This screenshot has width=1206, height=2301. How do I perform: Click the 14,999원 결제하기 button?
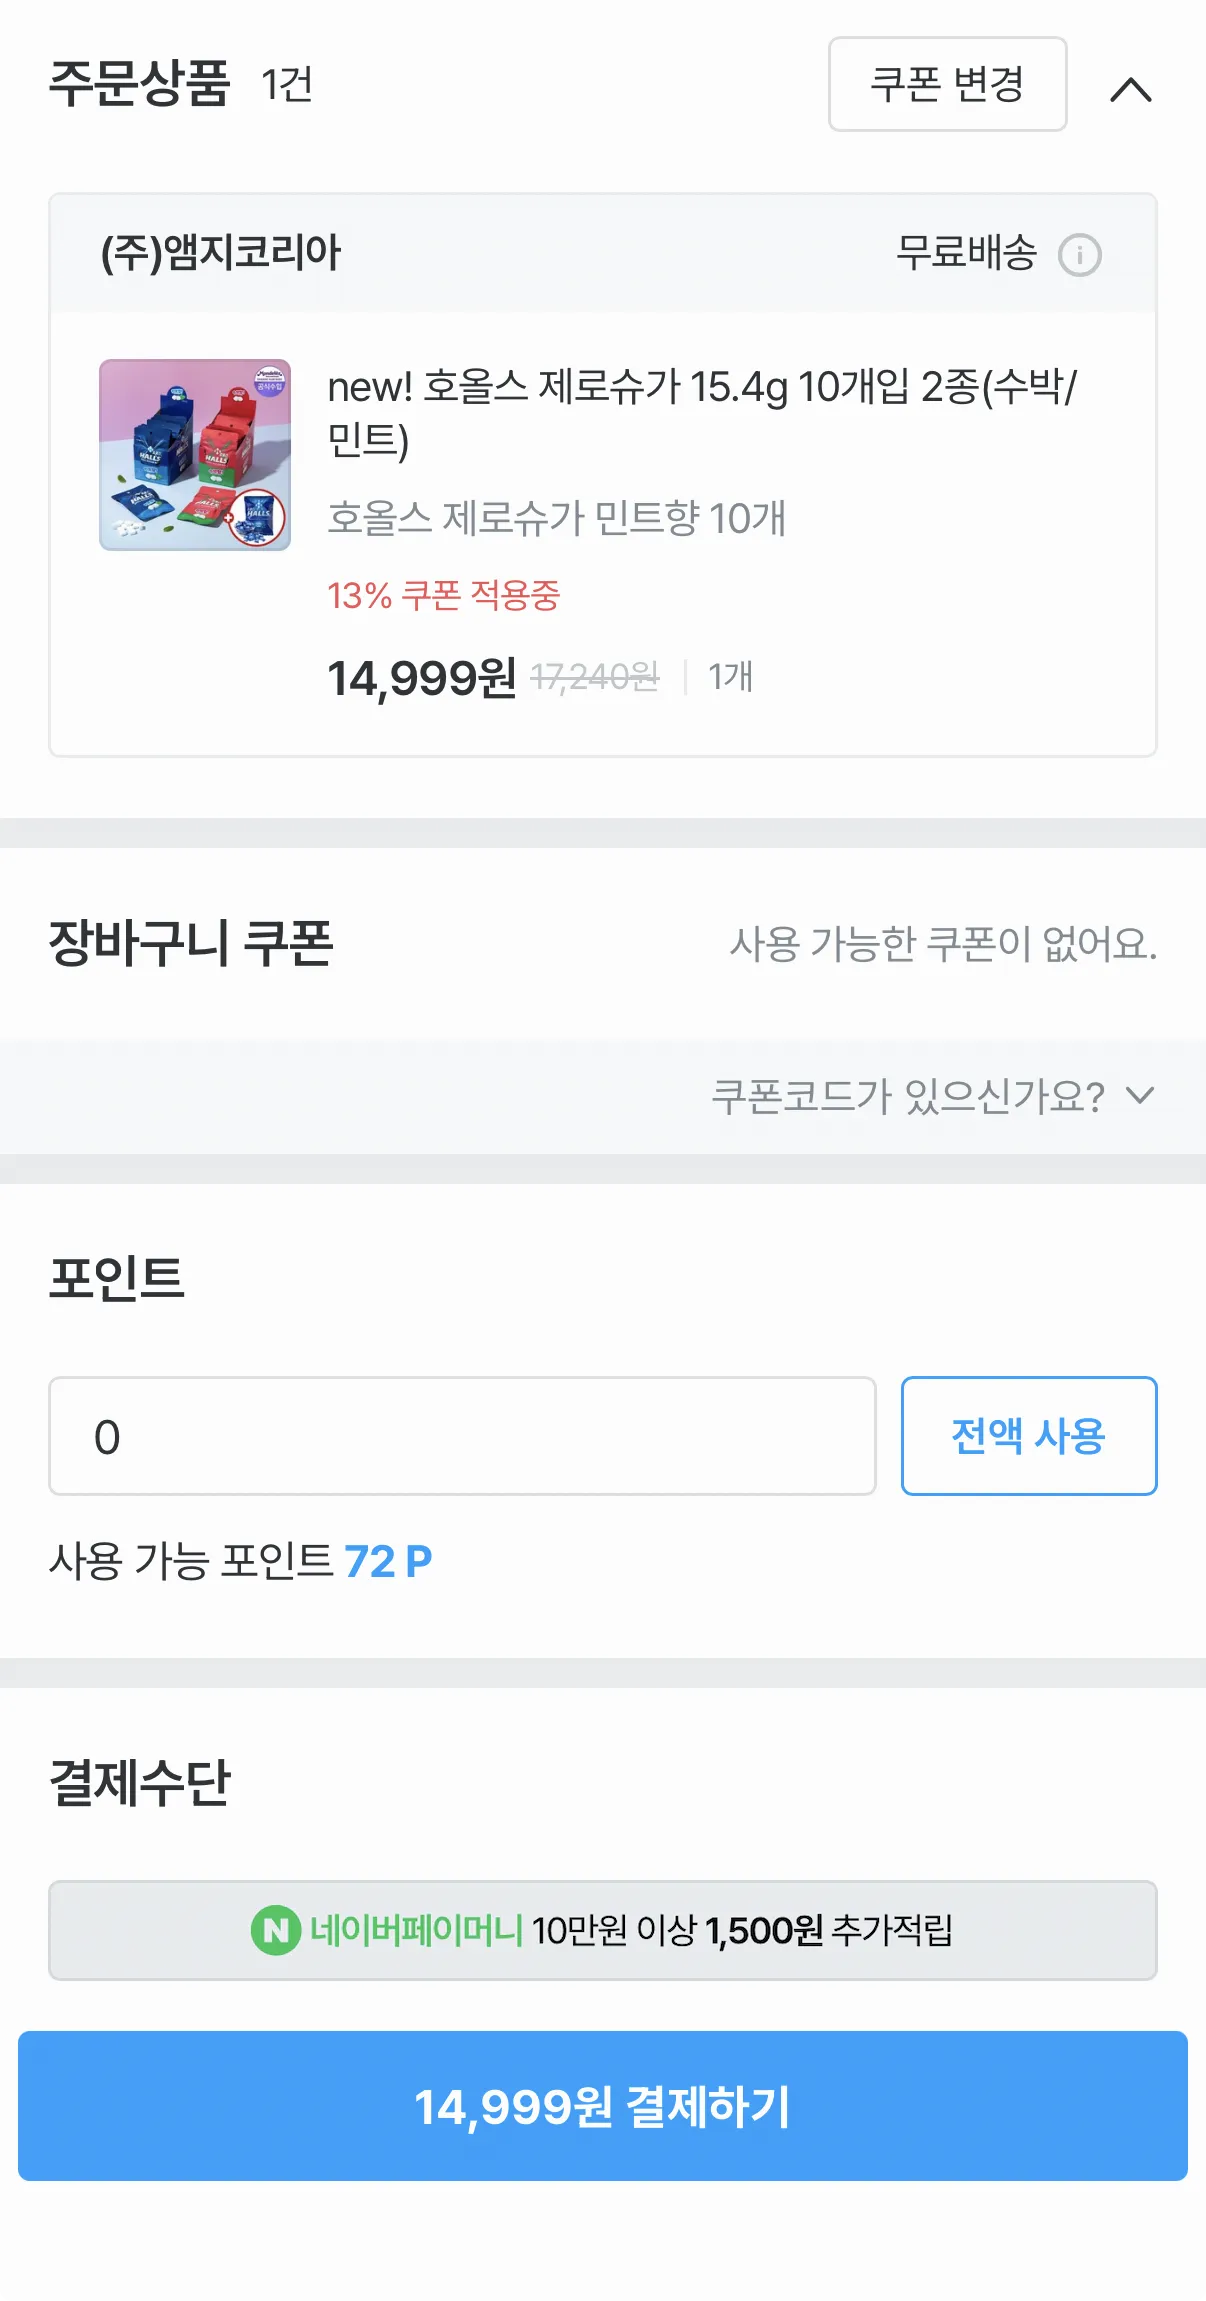(x=602, y=2106)
